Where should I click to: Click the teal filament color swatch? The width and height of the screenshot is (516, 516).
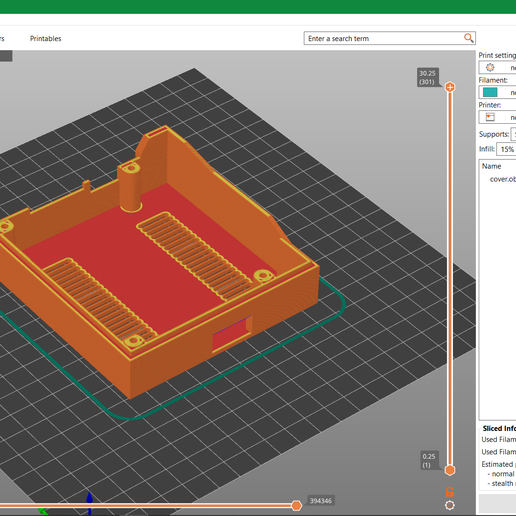pyautogui.click(x=490, y=92)
